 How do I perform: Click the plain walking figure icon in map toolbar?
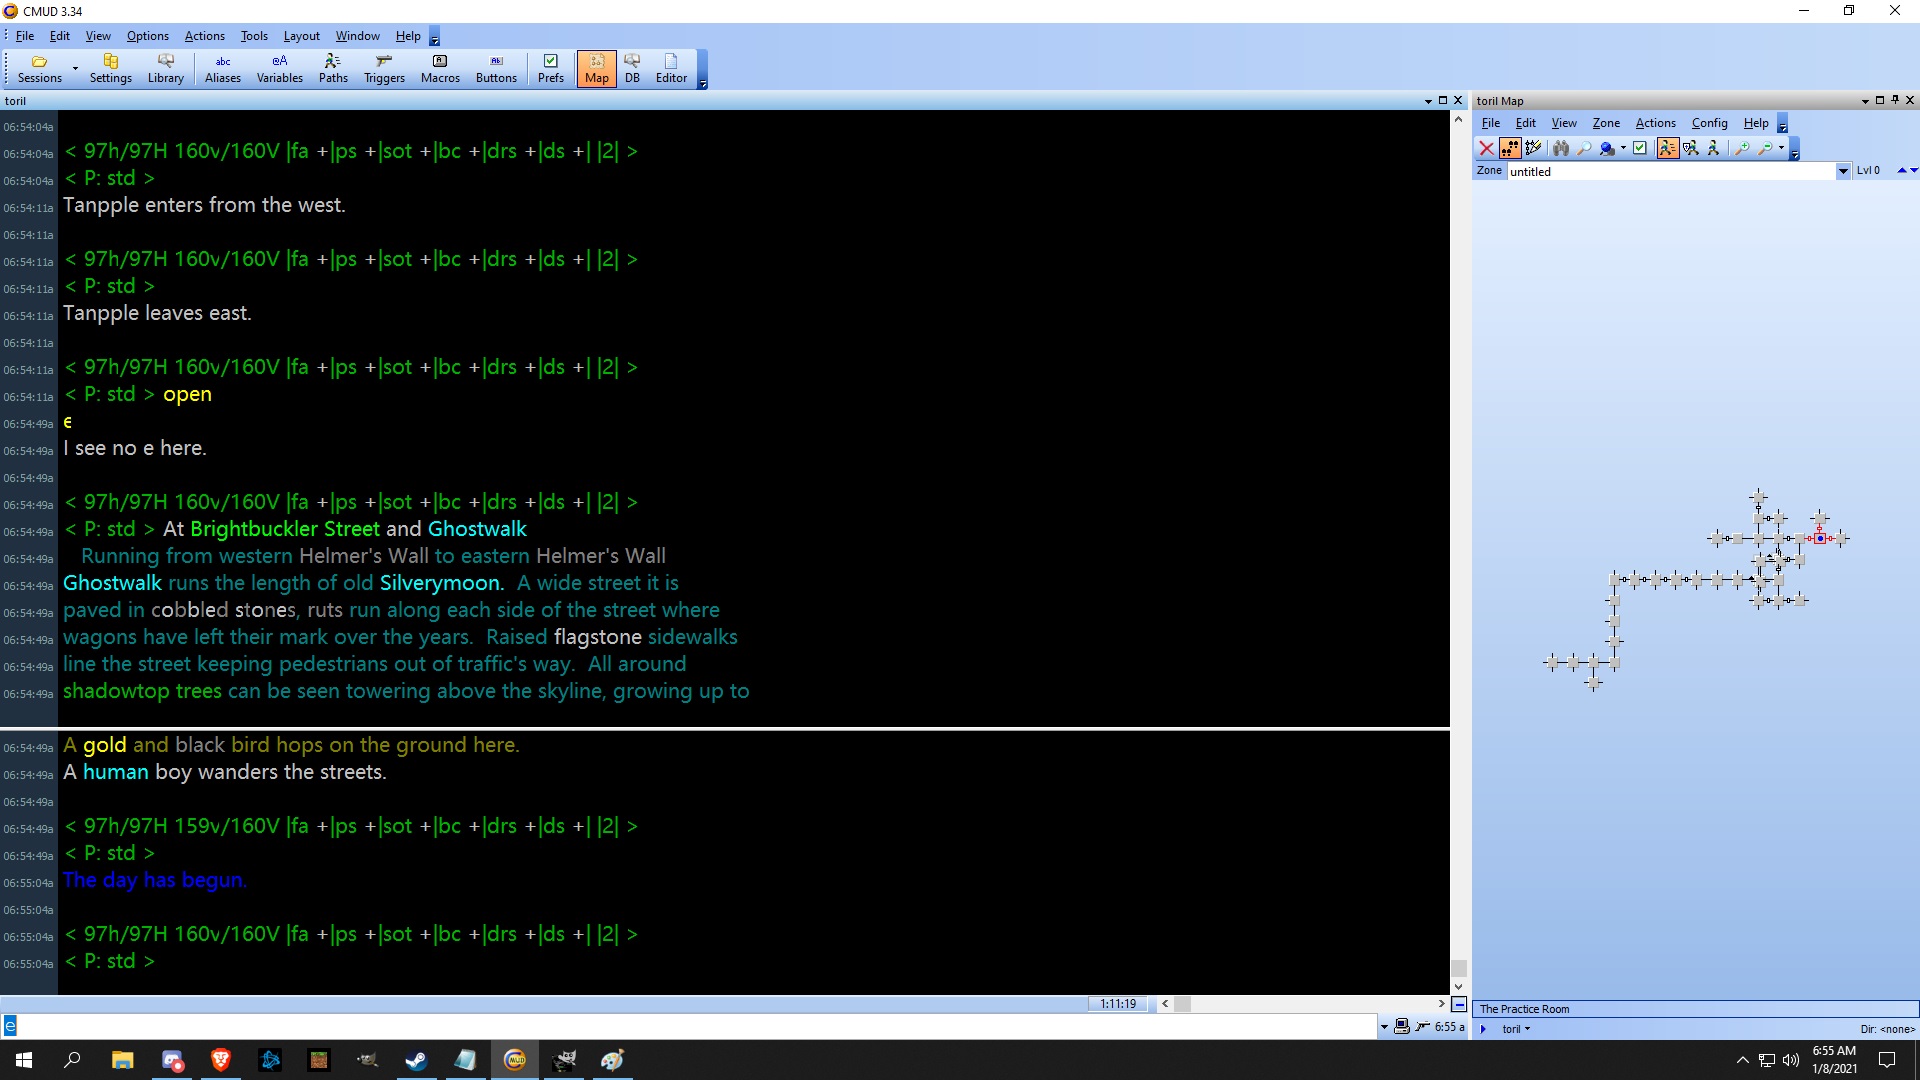point(1714,148)
